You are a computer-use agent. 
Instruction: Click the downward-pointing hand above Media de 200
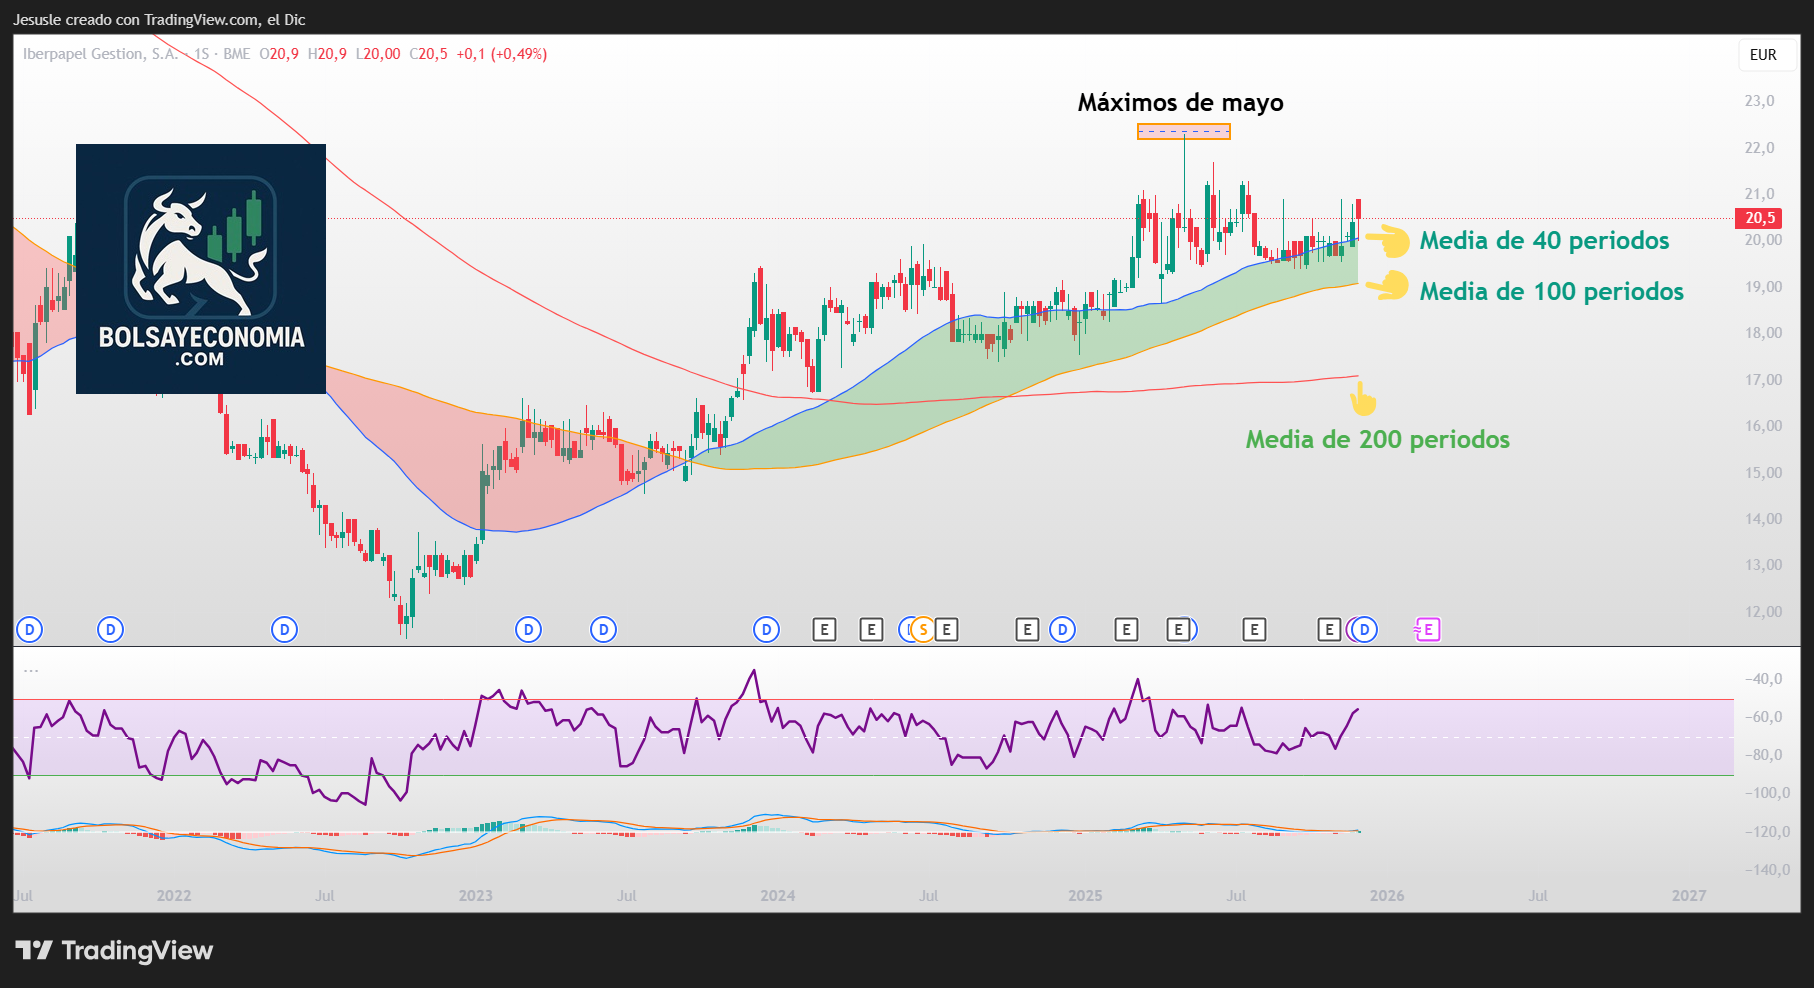click(1362, 400)
